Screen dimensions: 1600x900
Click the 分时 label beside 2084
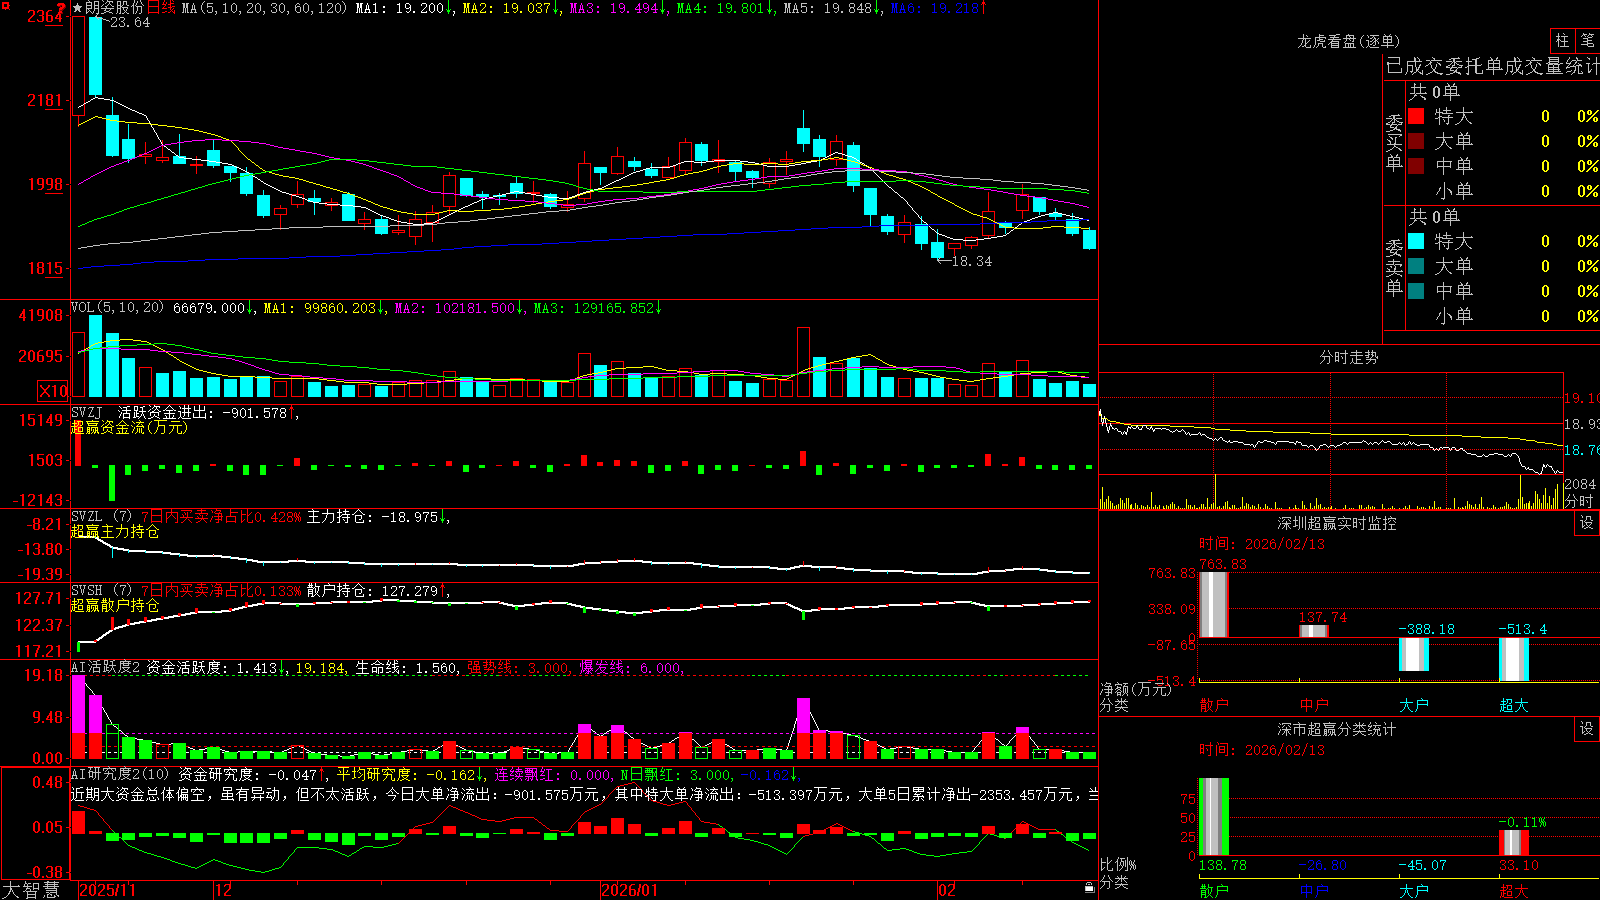click(1580, 500)
